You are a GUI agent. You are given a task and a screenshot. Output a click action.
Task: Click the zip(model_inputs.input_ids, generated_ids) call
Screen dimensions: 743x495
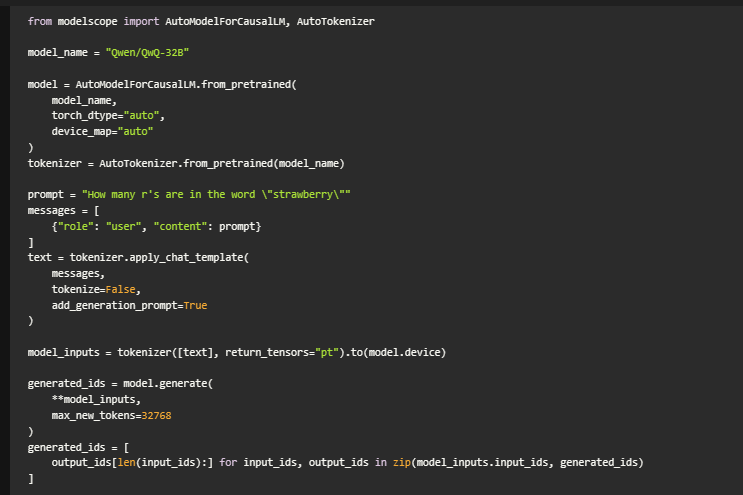tap(518, 463)
